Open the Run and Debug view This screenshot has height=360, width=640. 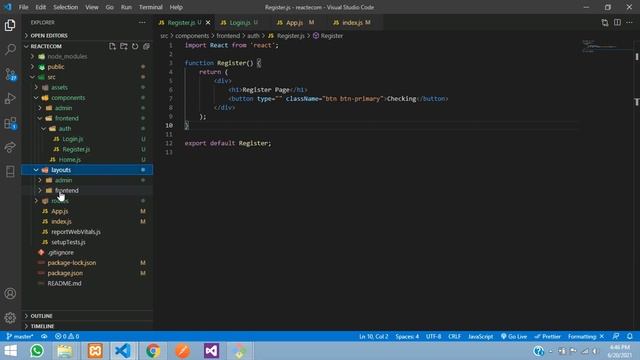(x=10, y=98)
